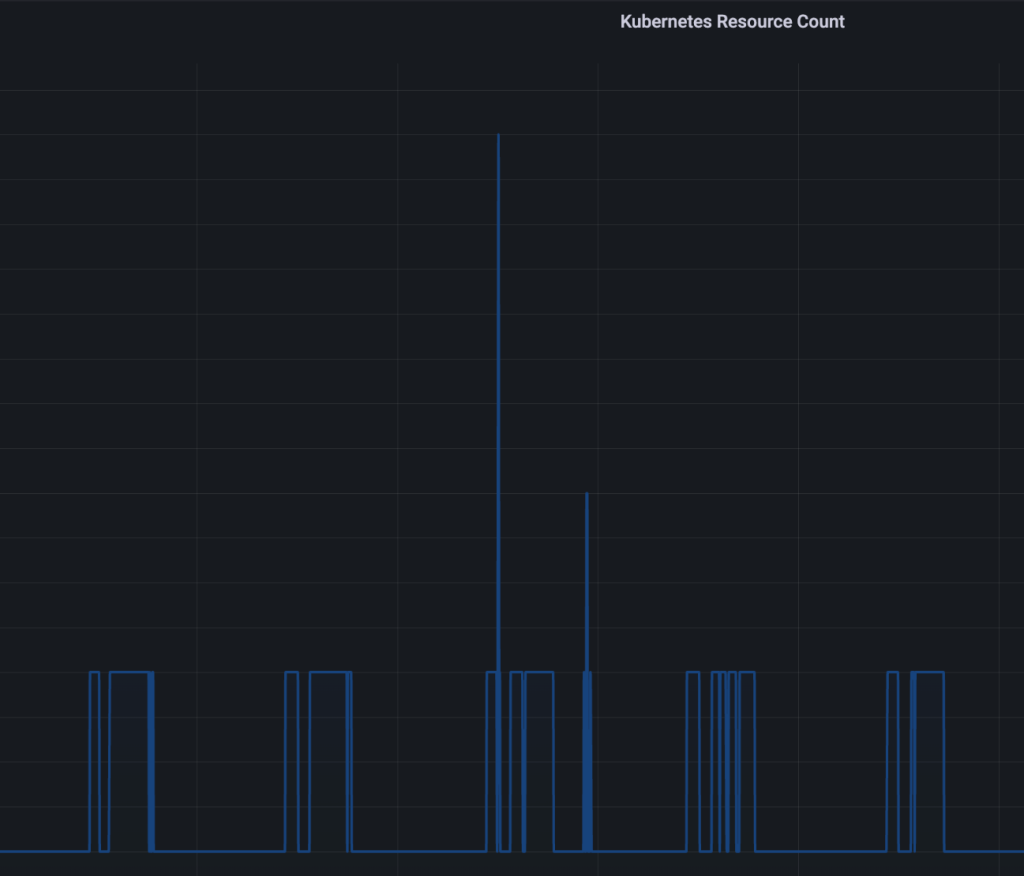Click the narrow pulse starting the second group
1024x876 pixels.
tap(291, 672)
